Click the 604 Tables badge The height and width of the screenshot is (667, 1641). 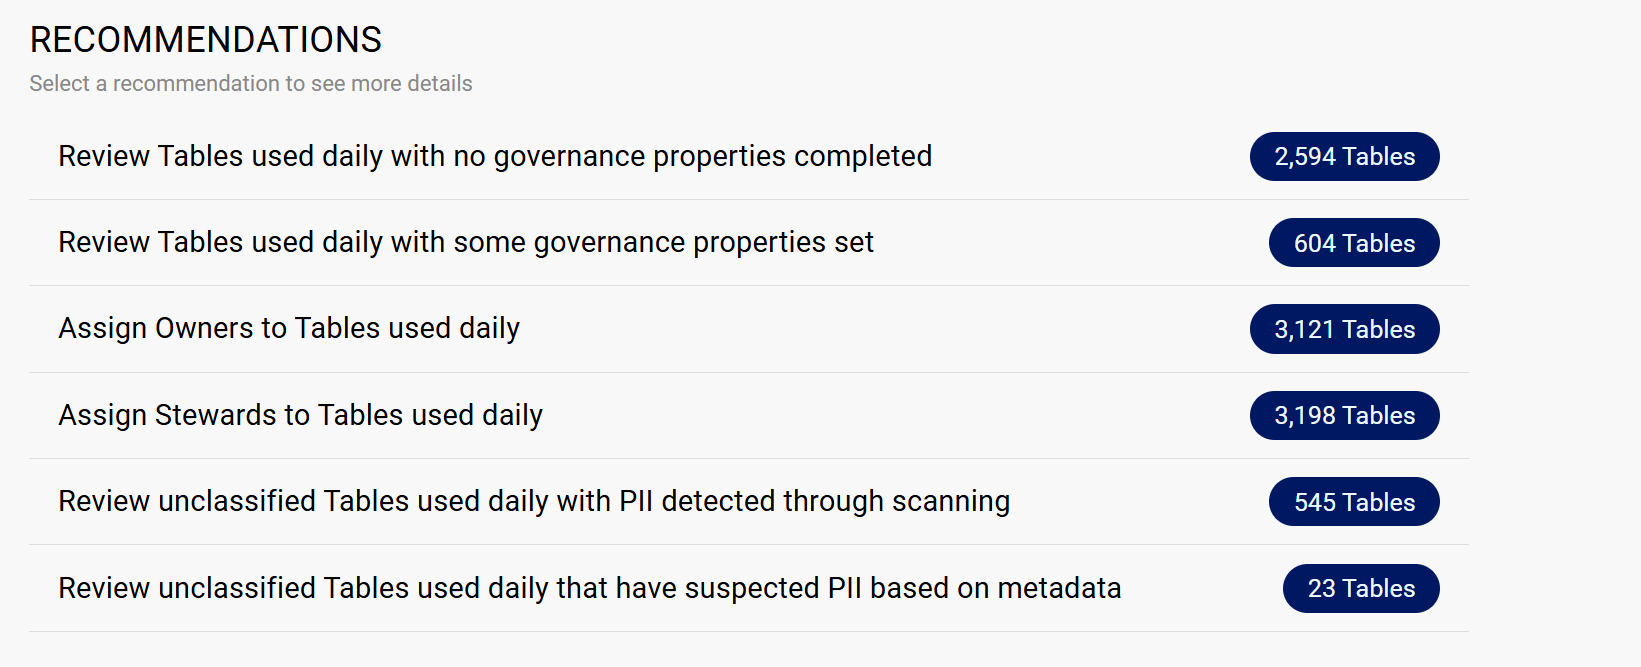point(1353,243)
